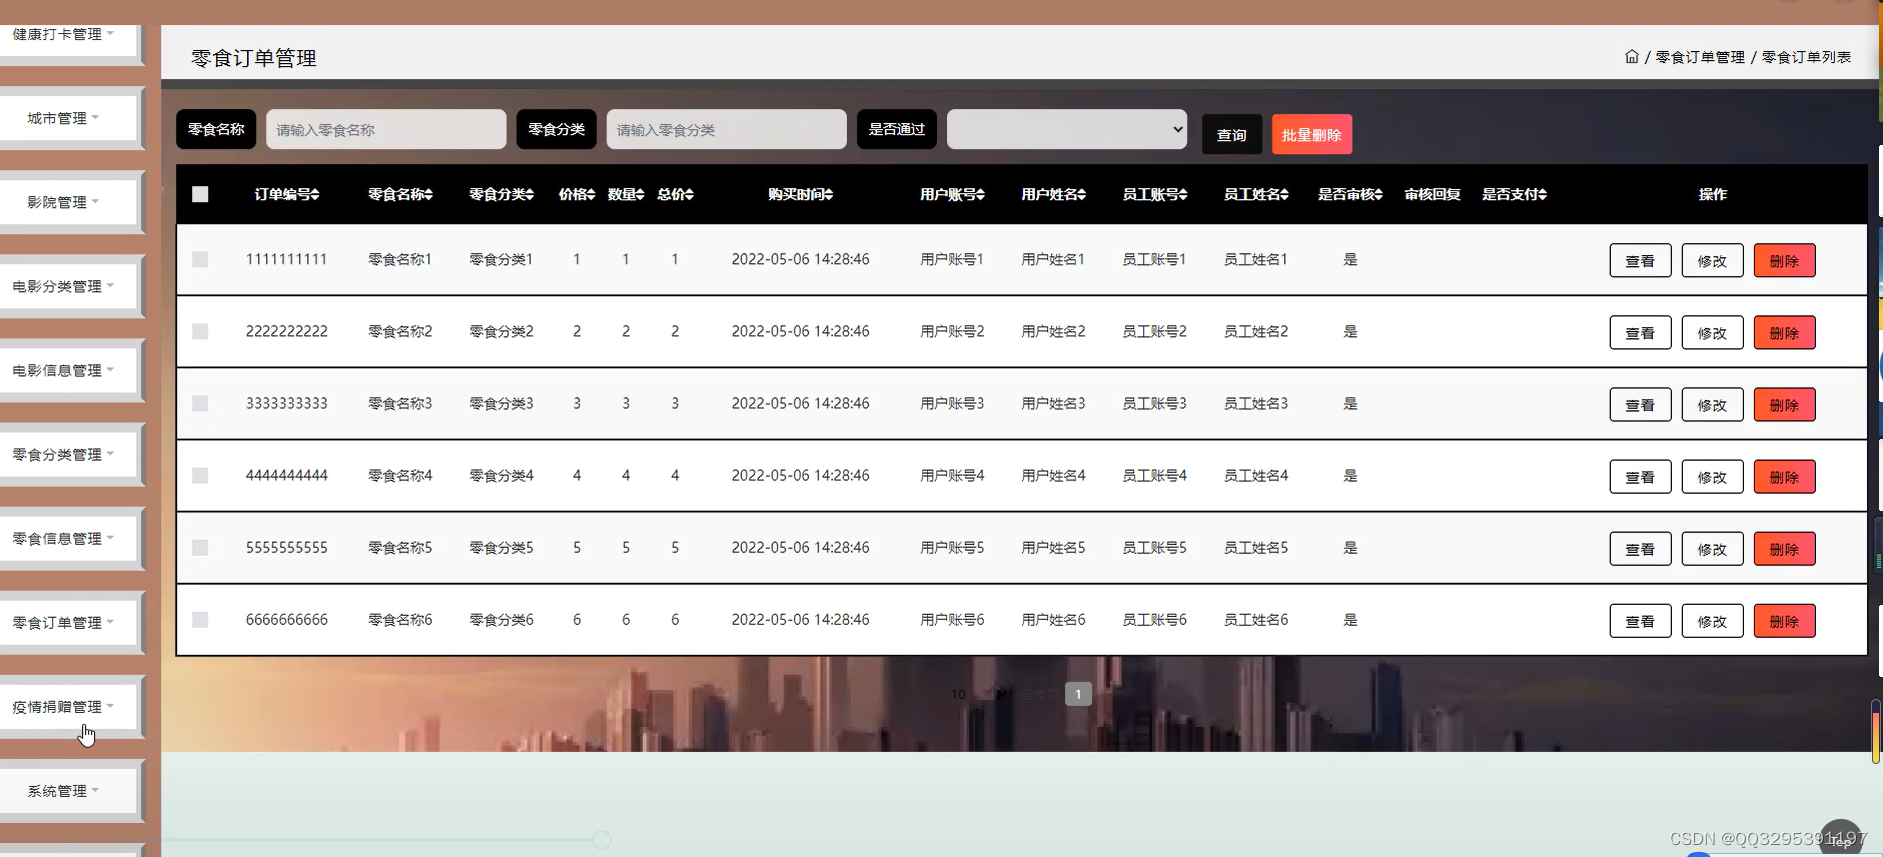1883x857 pixels.
Task: Focus the 零食名称 search input
Action: pyautogui.click(x=386, y=129)
